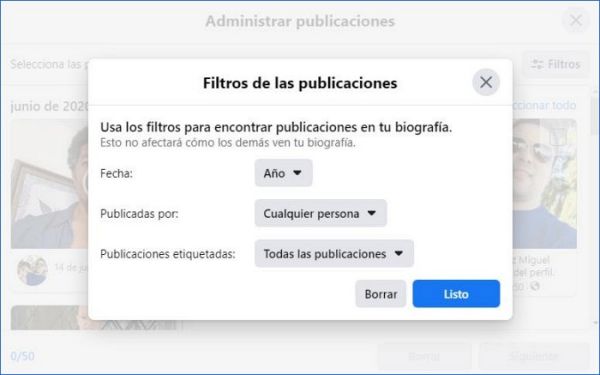Click the dimmed Borrar button in the bottom bar
The width and height of the screenshot is (600, 375).
click(424, 356)
